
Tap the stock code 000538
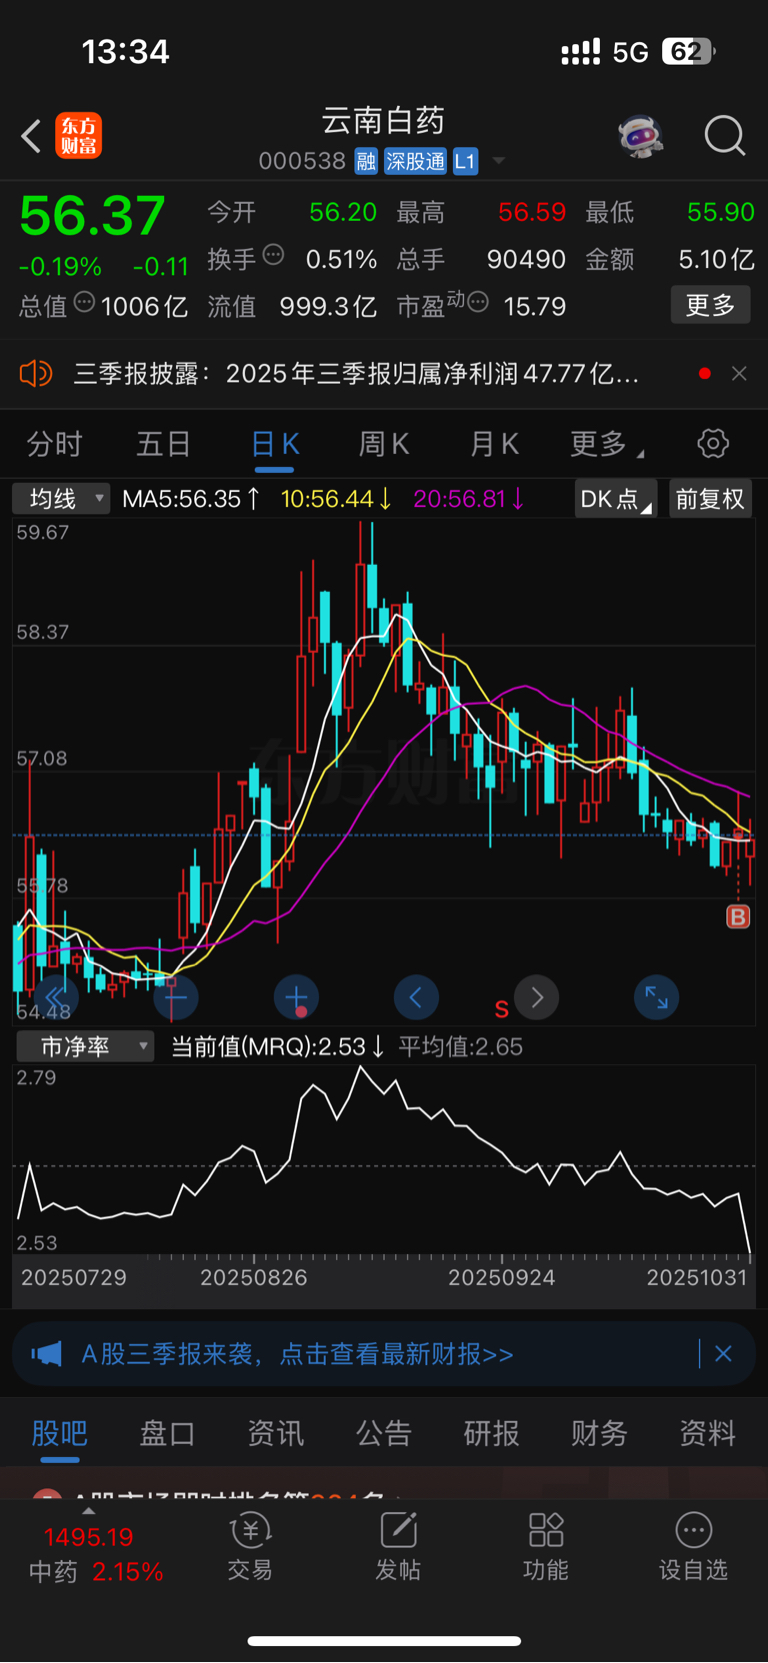point(302,161)
